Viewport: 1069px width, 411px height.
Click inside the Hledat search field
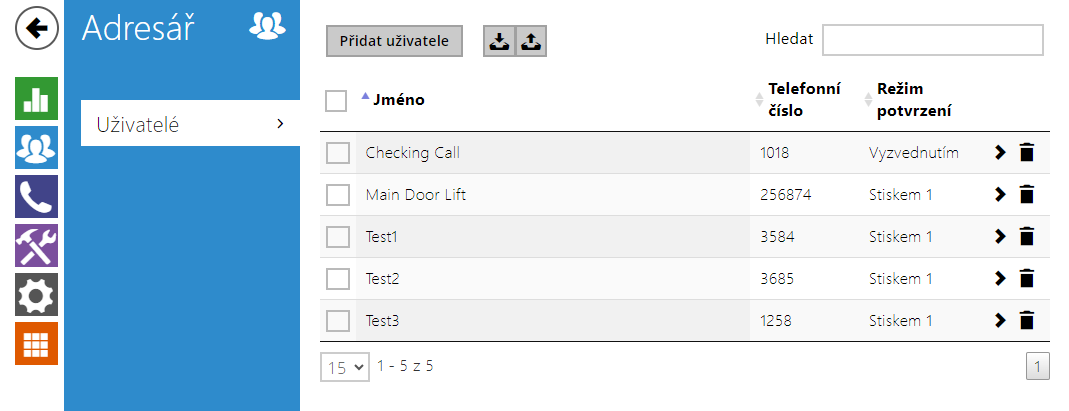[x=933, y=40]
